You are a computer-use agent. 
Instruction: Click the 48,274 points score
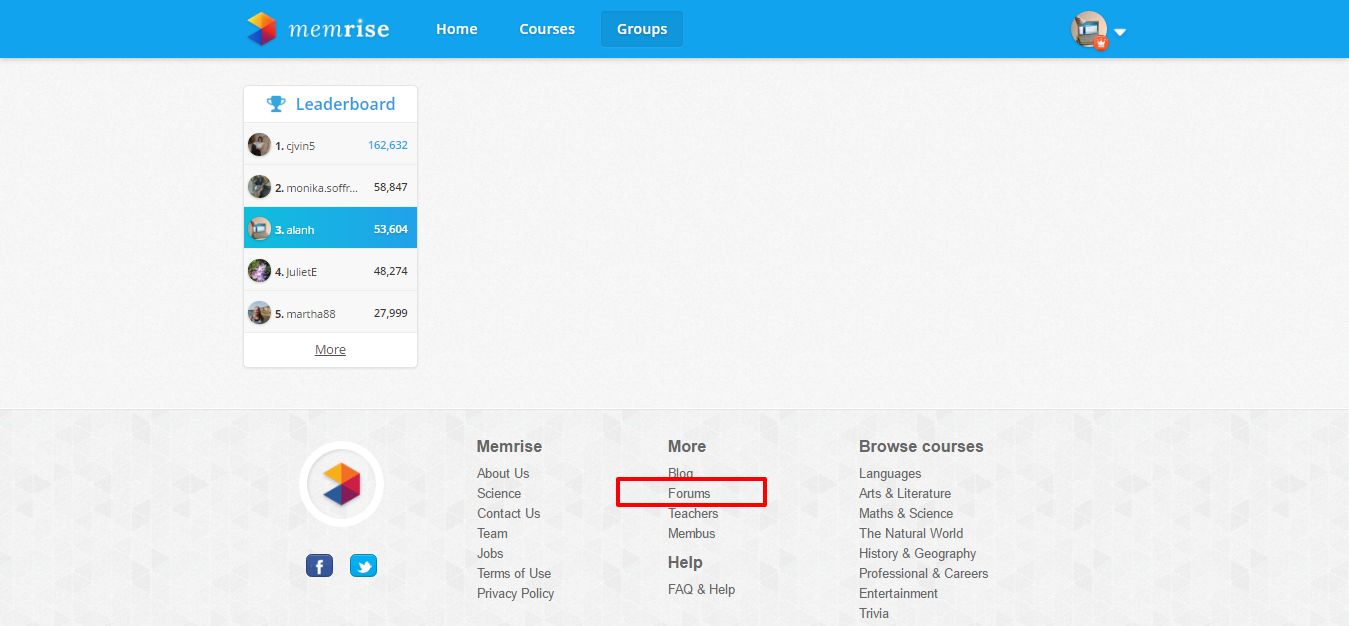[x=390, y=271]
